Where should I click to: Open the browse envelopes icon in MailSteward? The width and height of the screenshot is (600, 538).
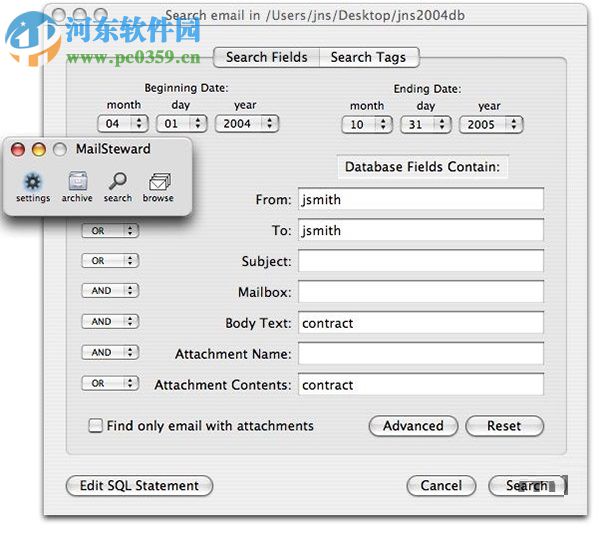[159, 181]
